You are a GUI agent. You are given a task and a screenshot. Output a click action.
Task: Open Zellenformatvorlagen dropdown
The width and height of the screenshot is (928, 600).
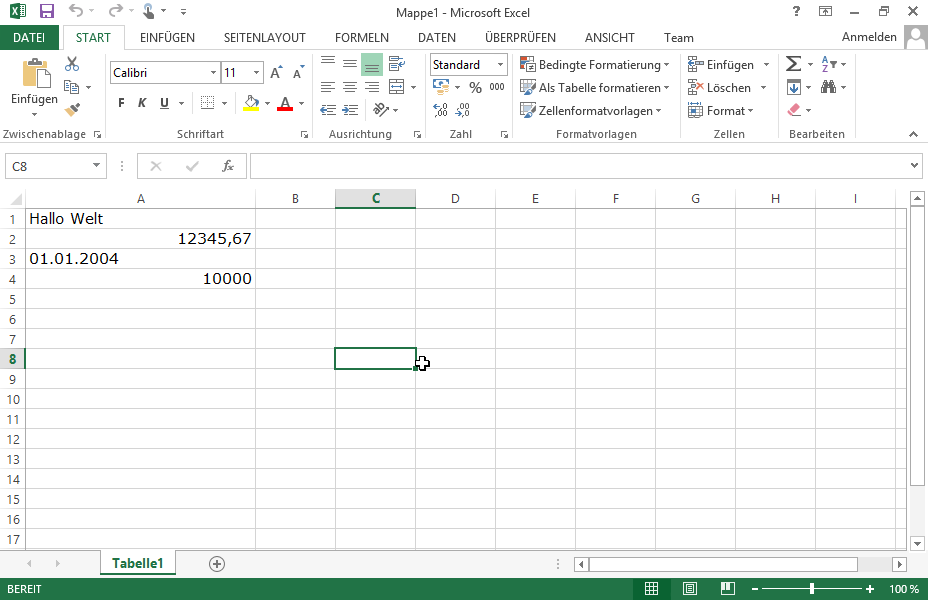point(590,111)
